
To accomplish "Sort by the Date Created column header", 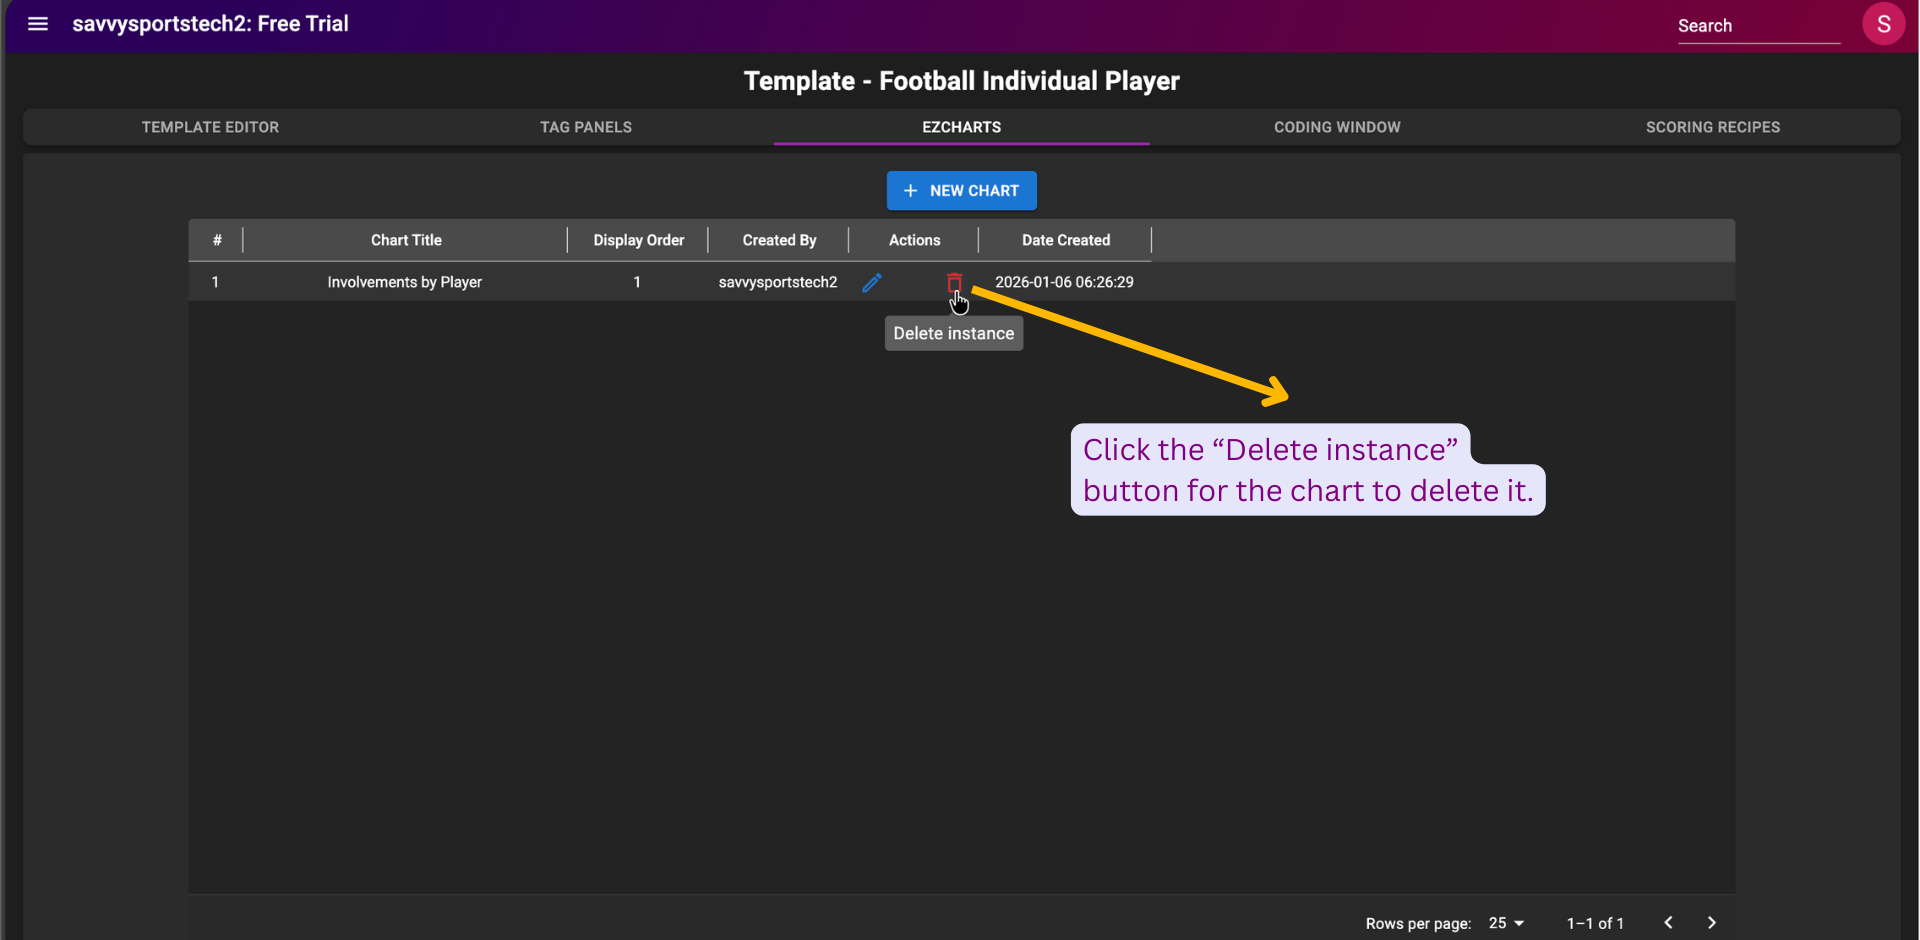I will (1065, 240).
